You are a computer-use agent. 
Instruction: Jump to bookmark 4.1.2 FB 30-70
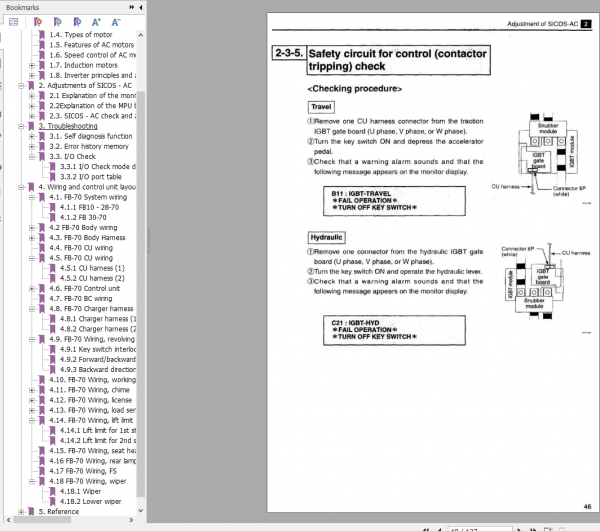(83, 217)
